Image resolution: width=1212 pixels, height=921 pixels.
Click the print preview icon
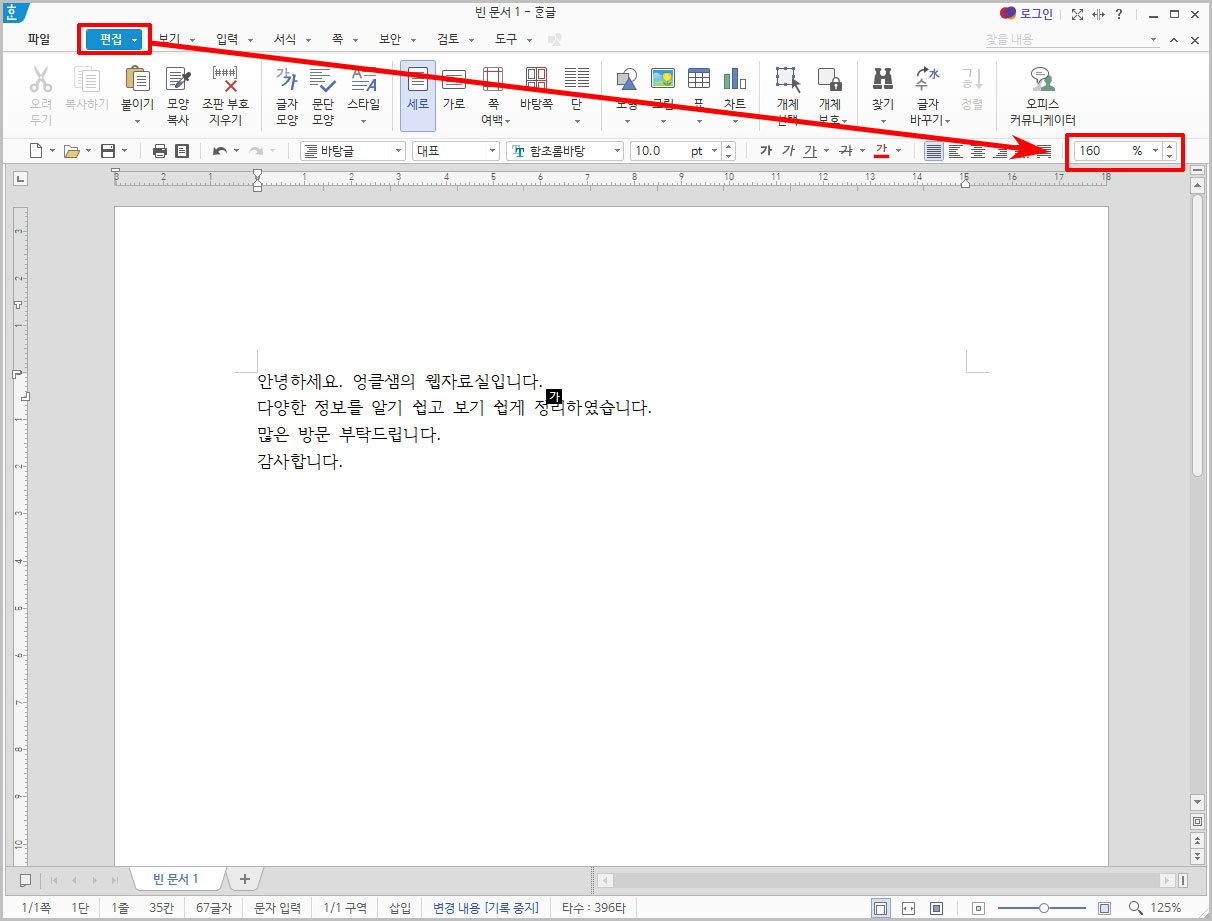point(182,151)
